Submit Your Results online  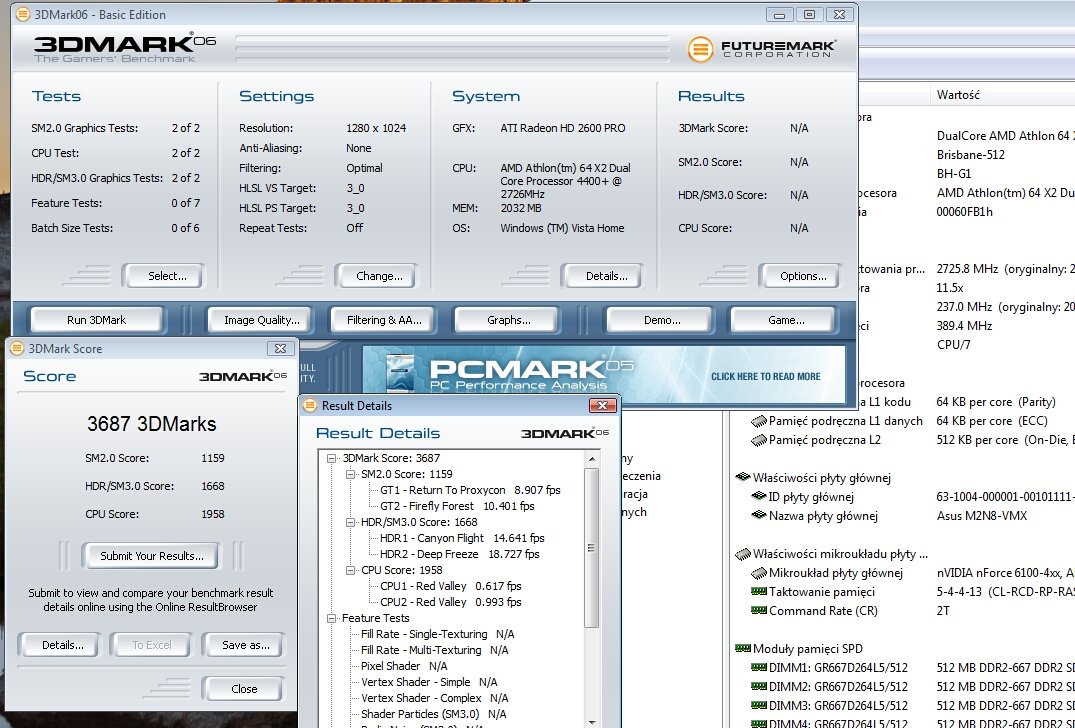click(x=150, y=556)
